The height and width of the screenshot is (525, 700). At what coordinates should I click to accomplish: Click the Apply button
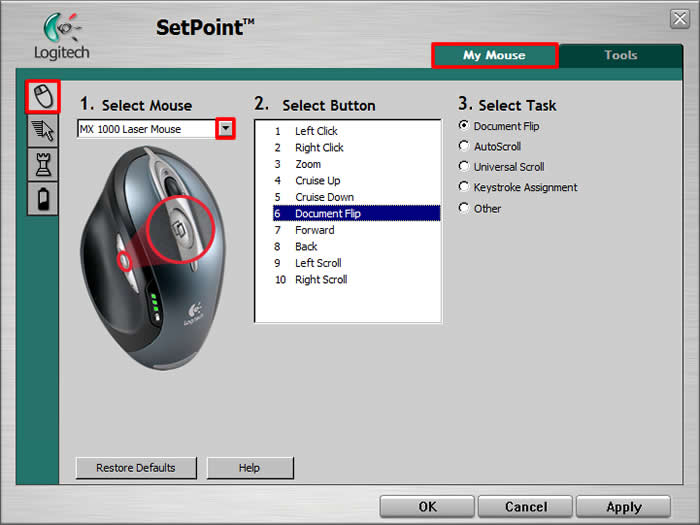click(x=623, y=507)
